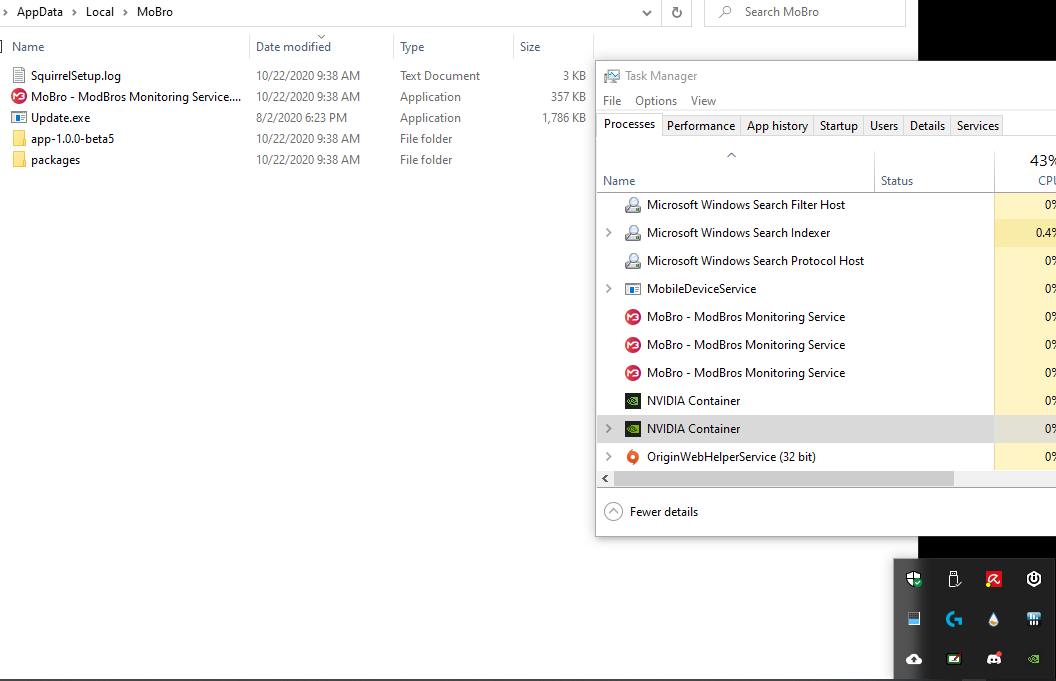Click the green tablet pen tray icon
Viewport: 1056px width, 681px height.
(x=954, y=659)
